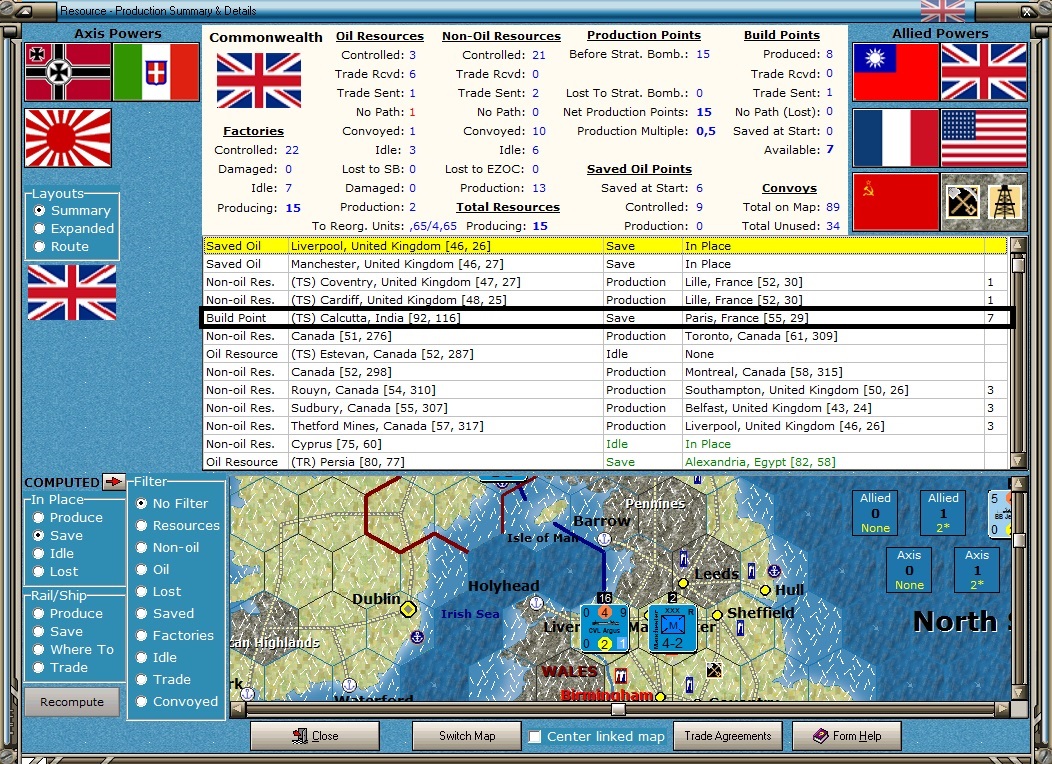Click the Close button
Screen dimensions: 1052x764
pyautogui.click(x=315, y=736)
